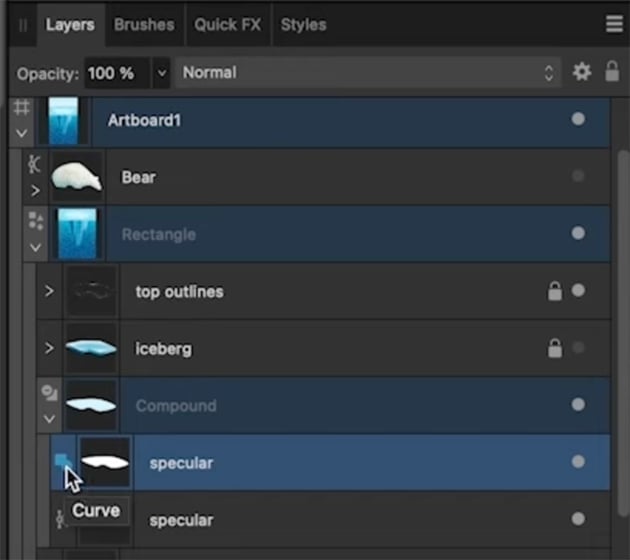The image size is (630, 560).
Task: Hide the Rectangle layer
Action: click(578, 233)
